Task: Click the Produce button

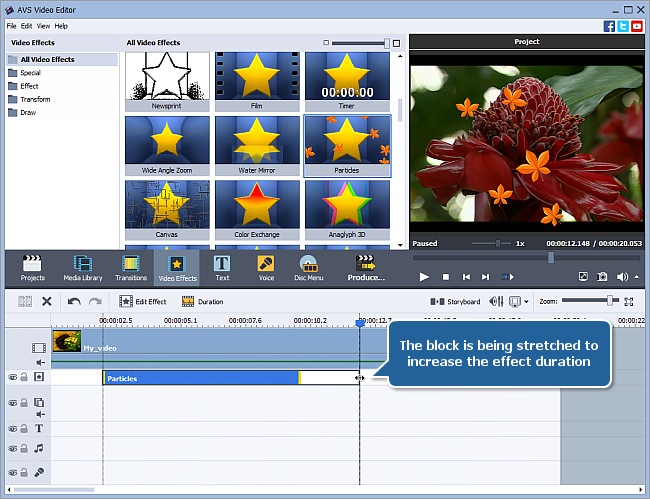Action: point(366,268)
